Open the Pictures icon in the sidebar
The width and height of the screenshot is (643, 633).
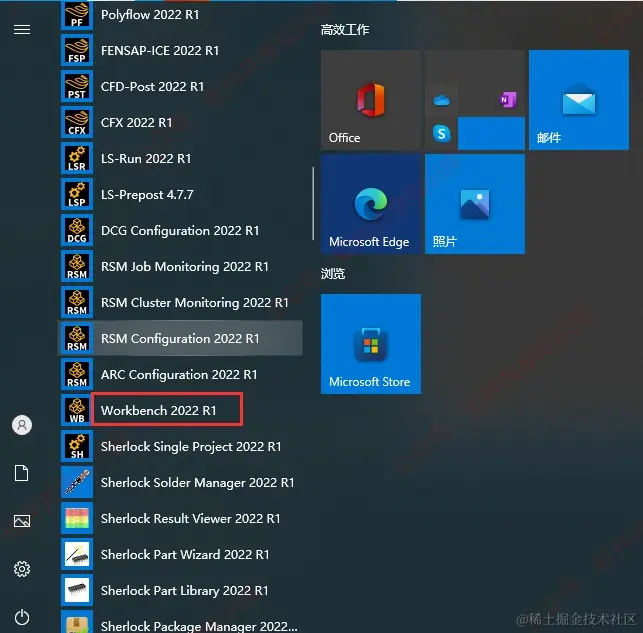tap(22, 521)
